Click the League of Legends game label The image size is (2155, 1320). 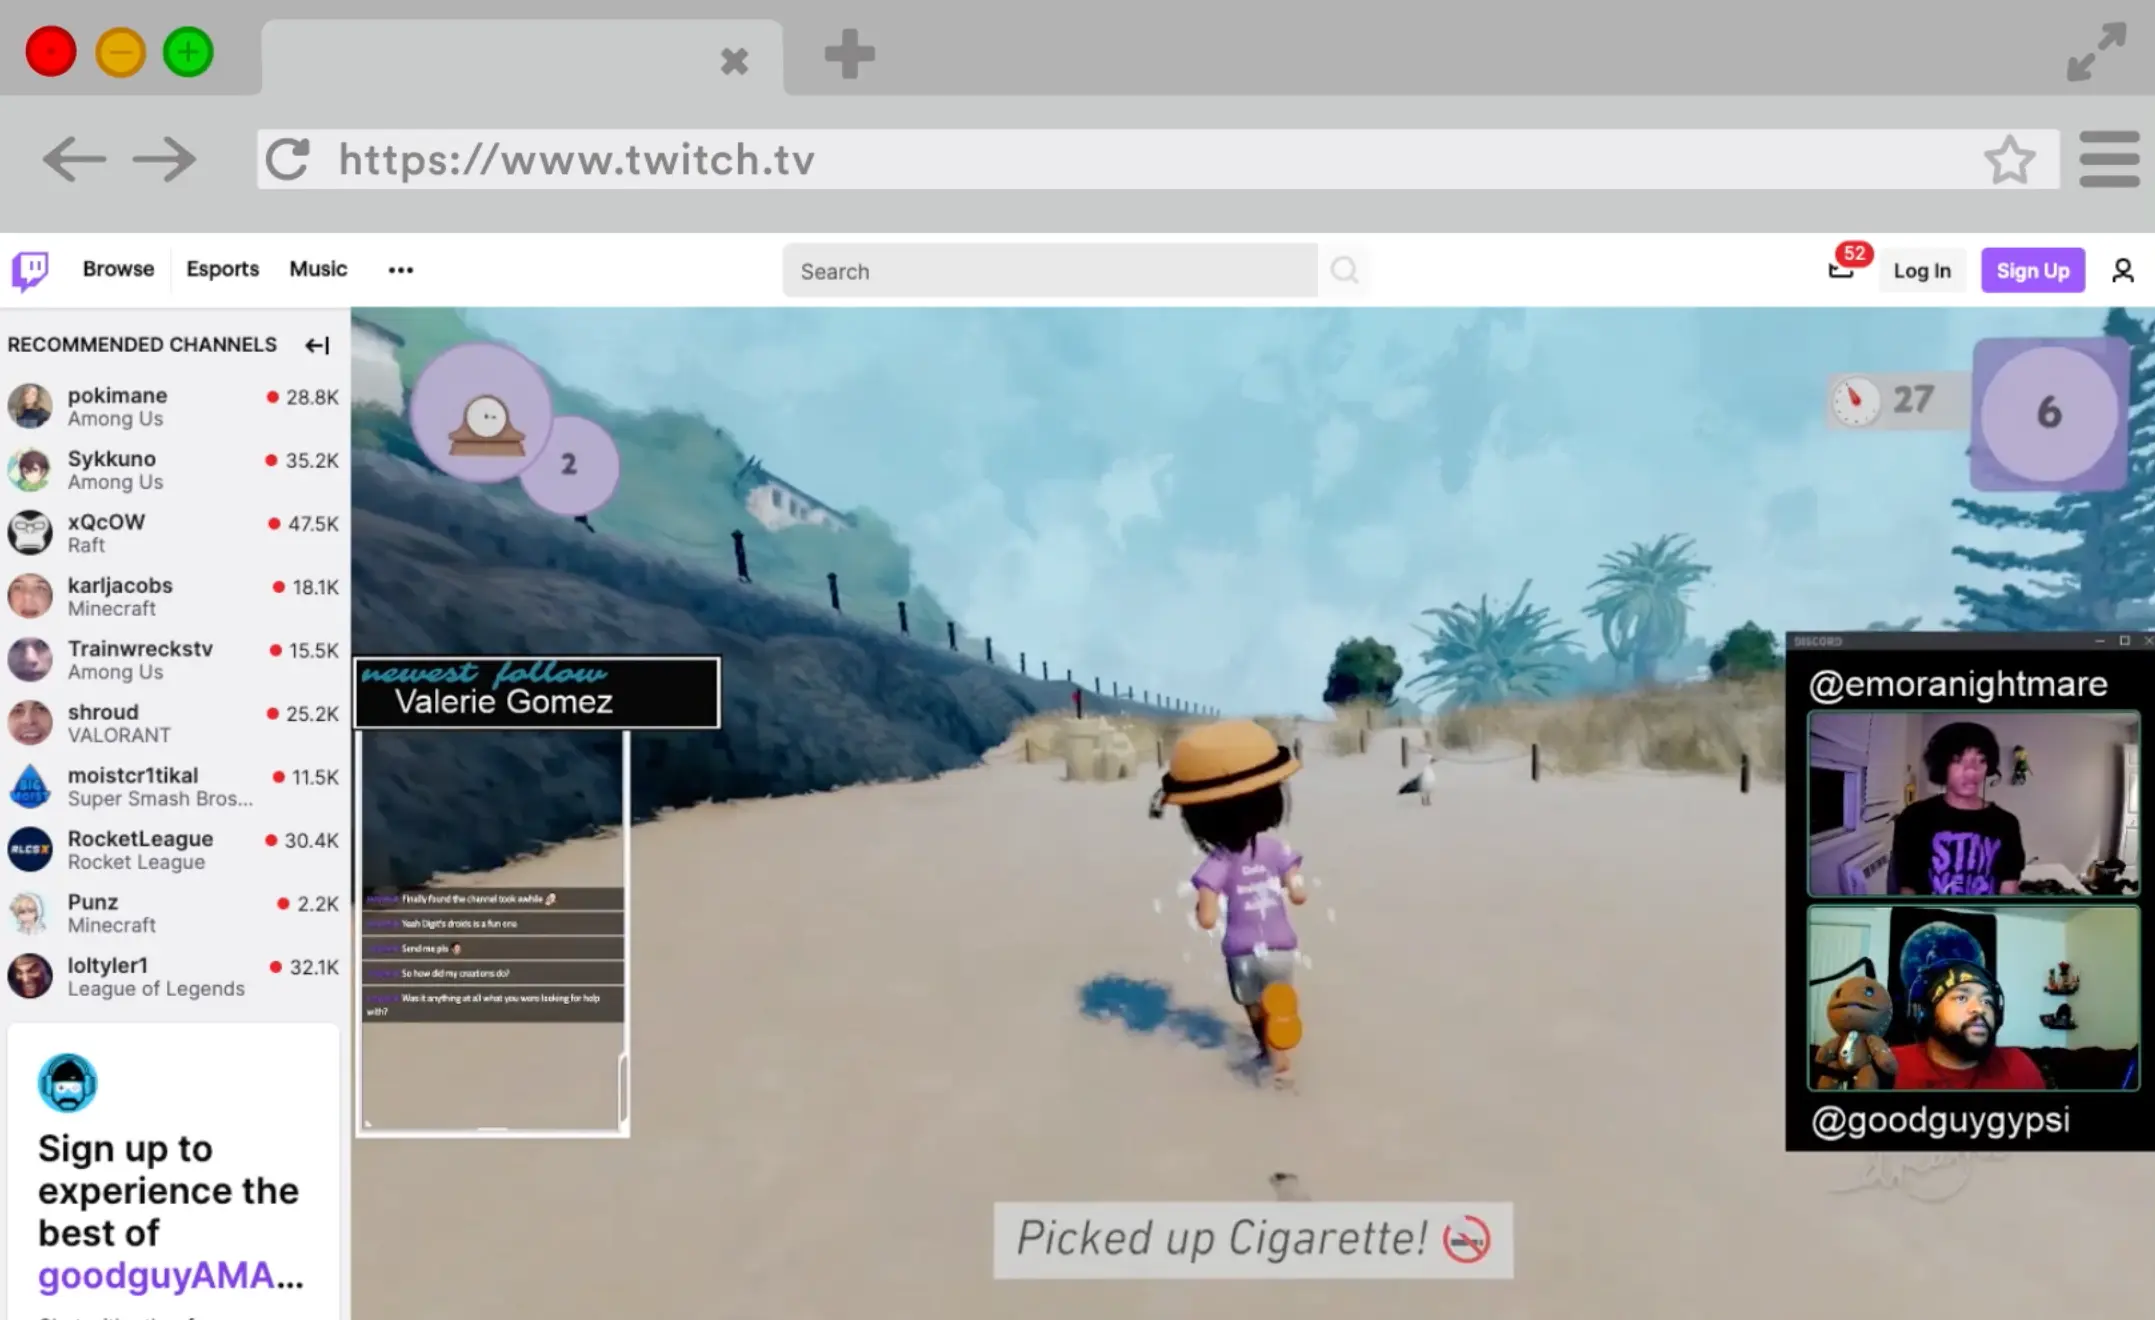(156, 989)
